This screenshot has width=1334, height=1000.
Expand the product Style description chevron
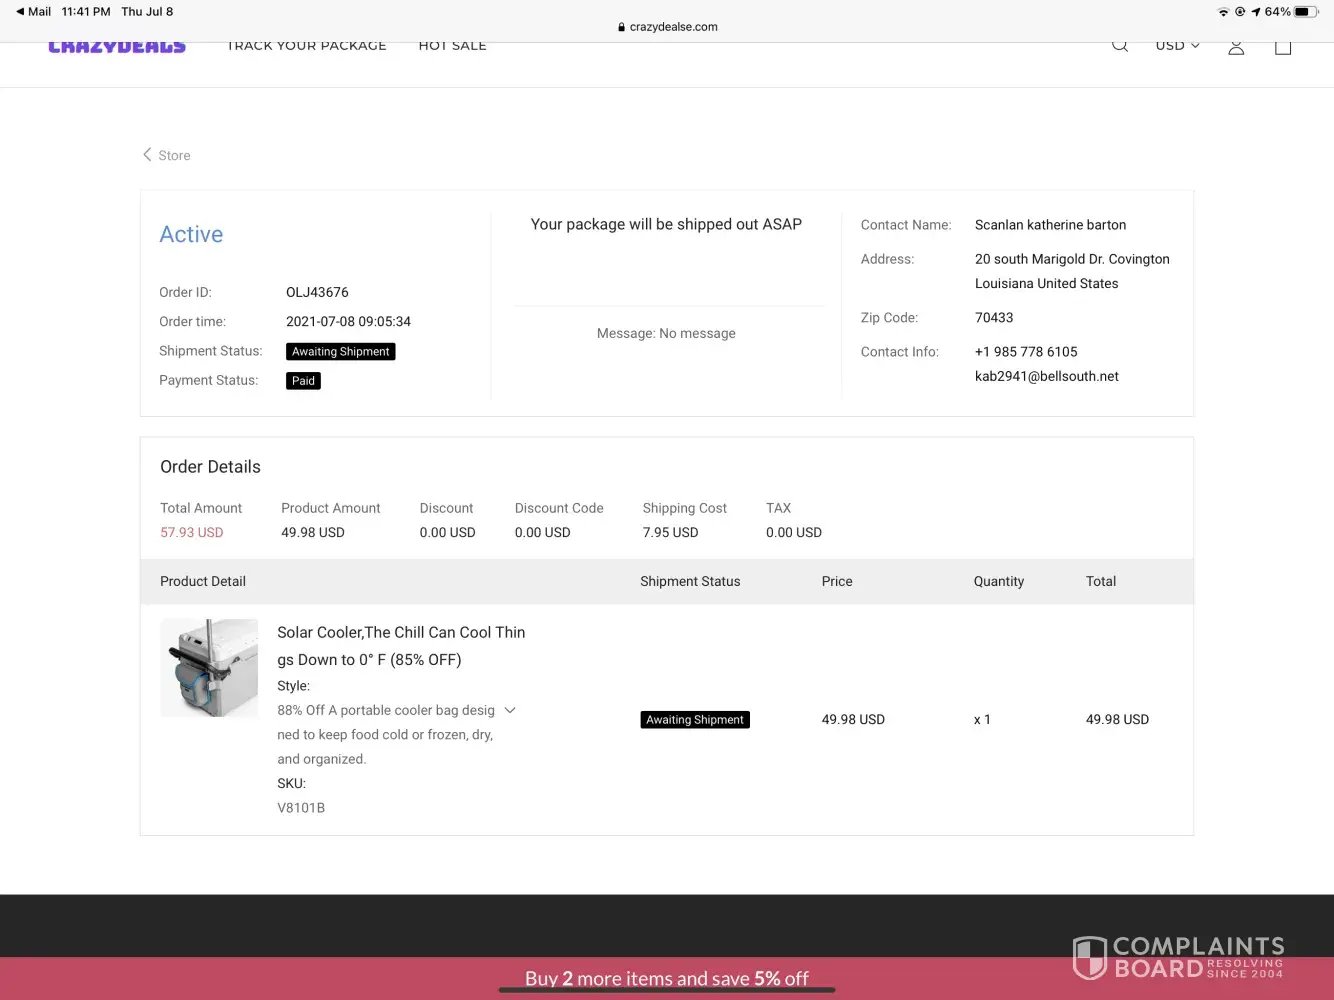[510, 710]
